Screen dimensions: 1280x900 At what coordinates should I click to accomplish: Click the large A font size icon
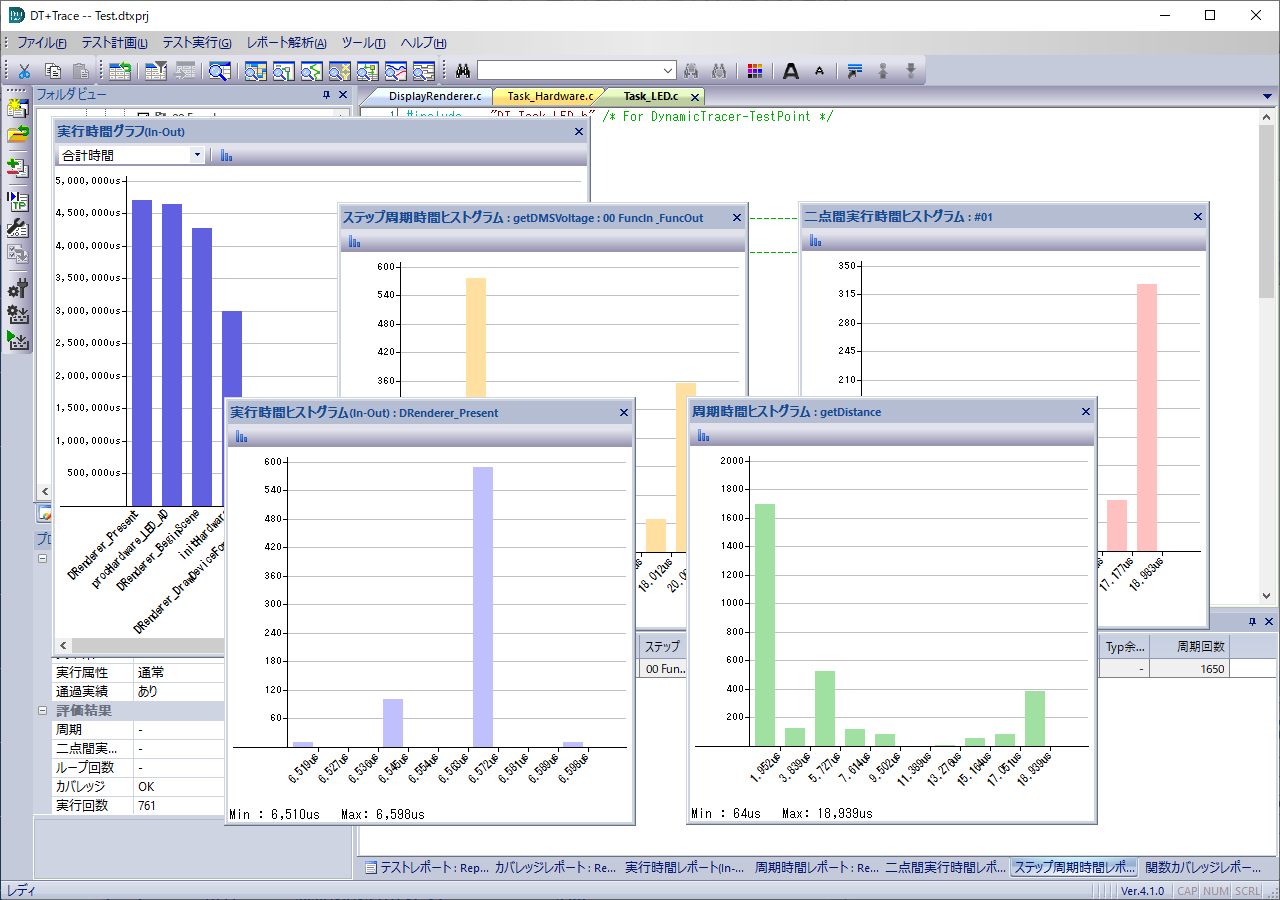(x=791, y=71)
